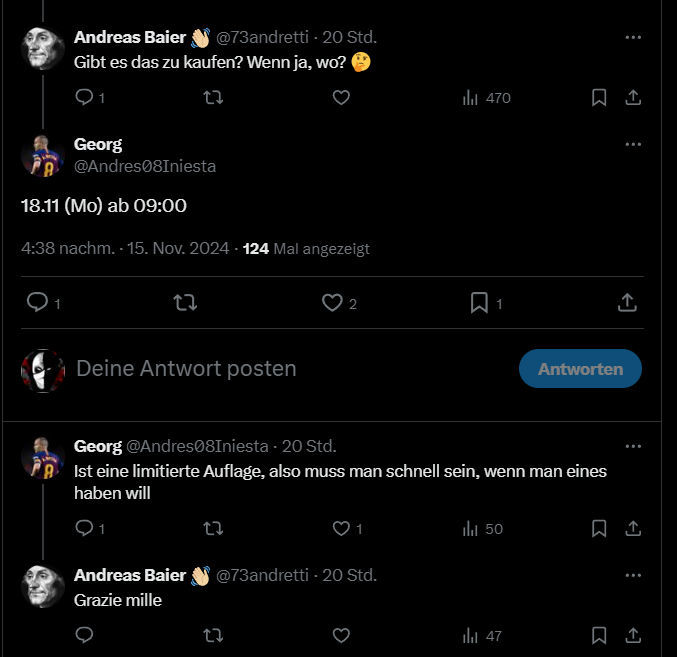
Task: Open the @Andres08Iniesta profile handle link
Action: (145, 166)
